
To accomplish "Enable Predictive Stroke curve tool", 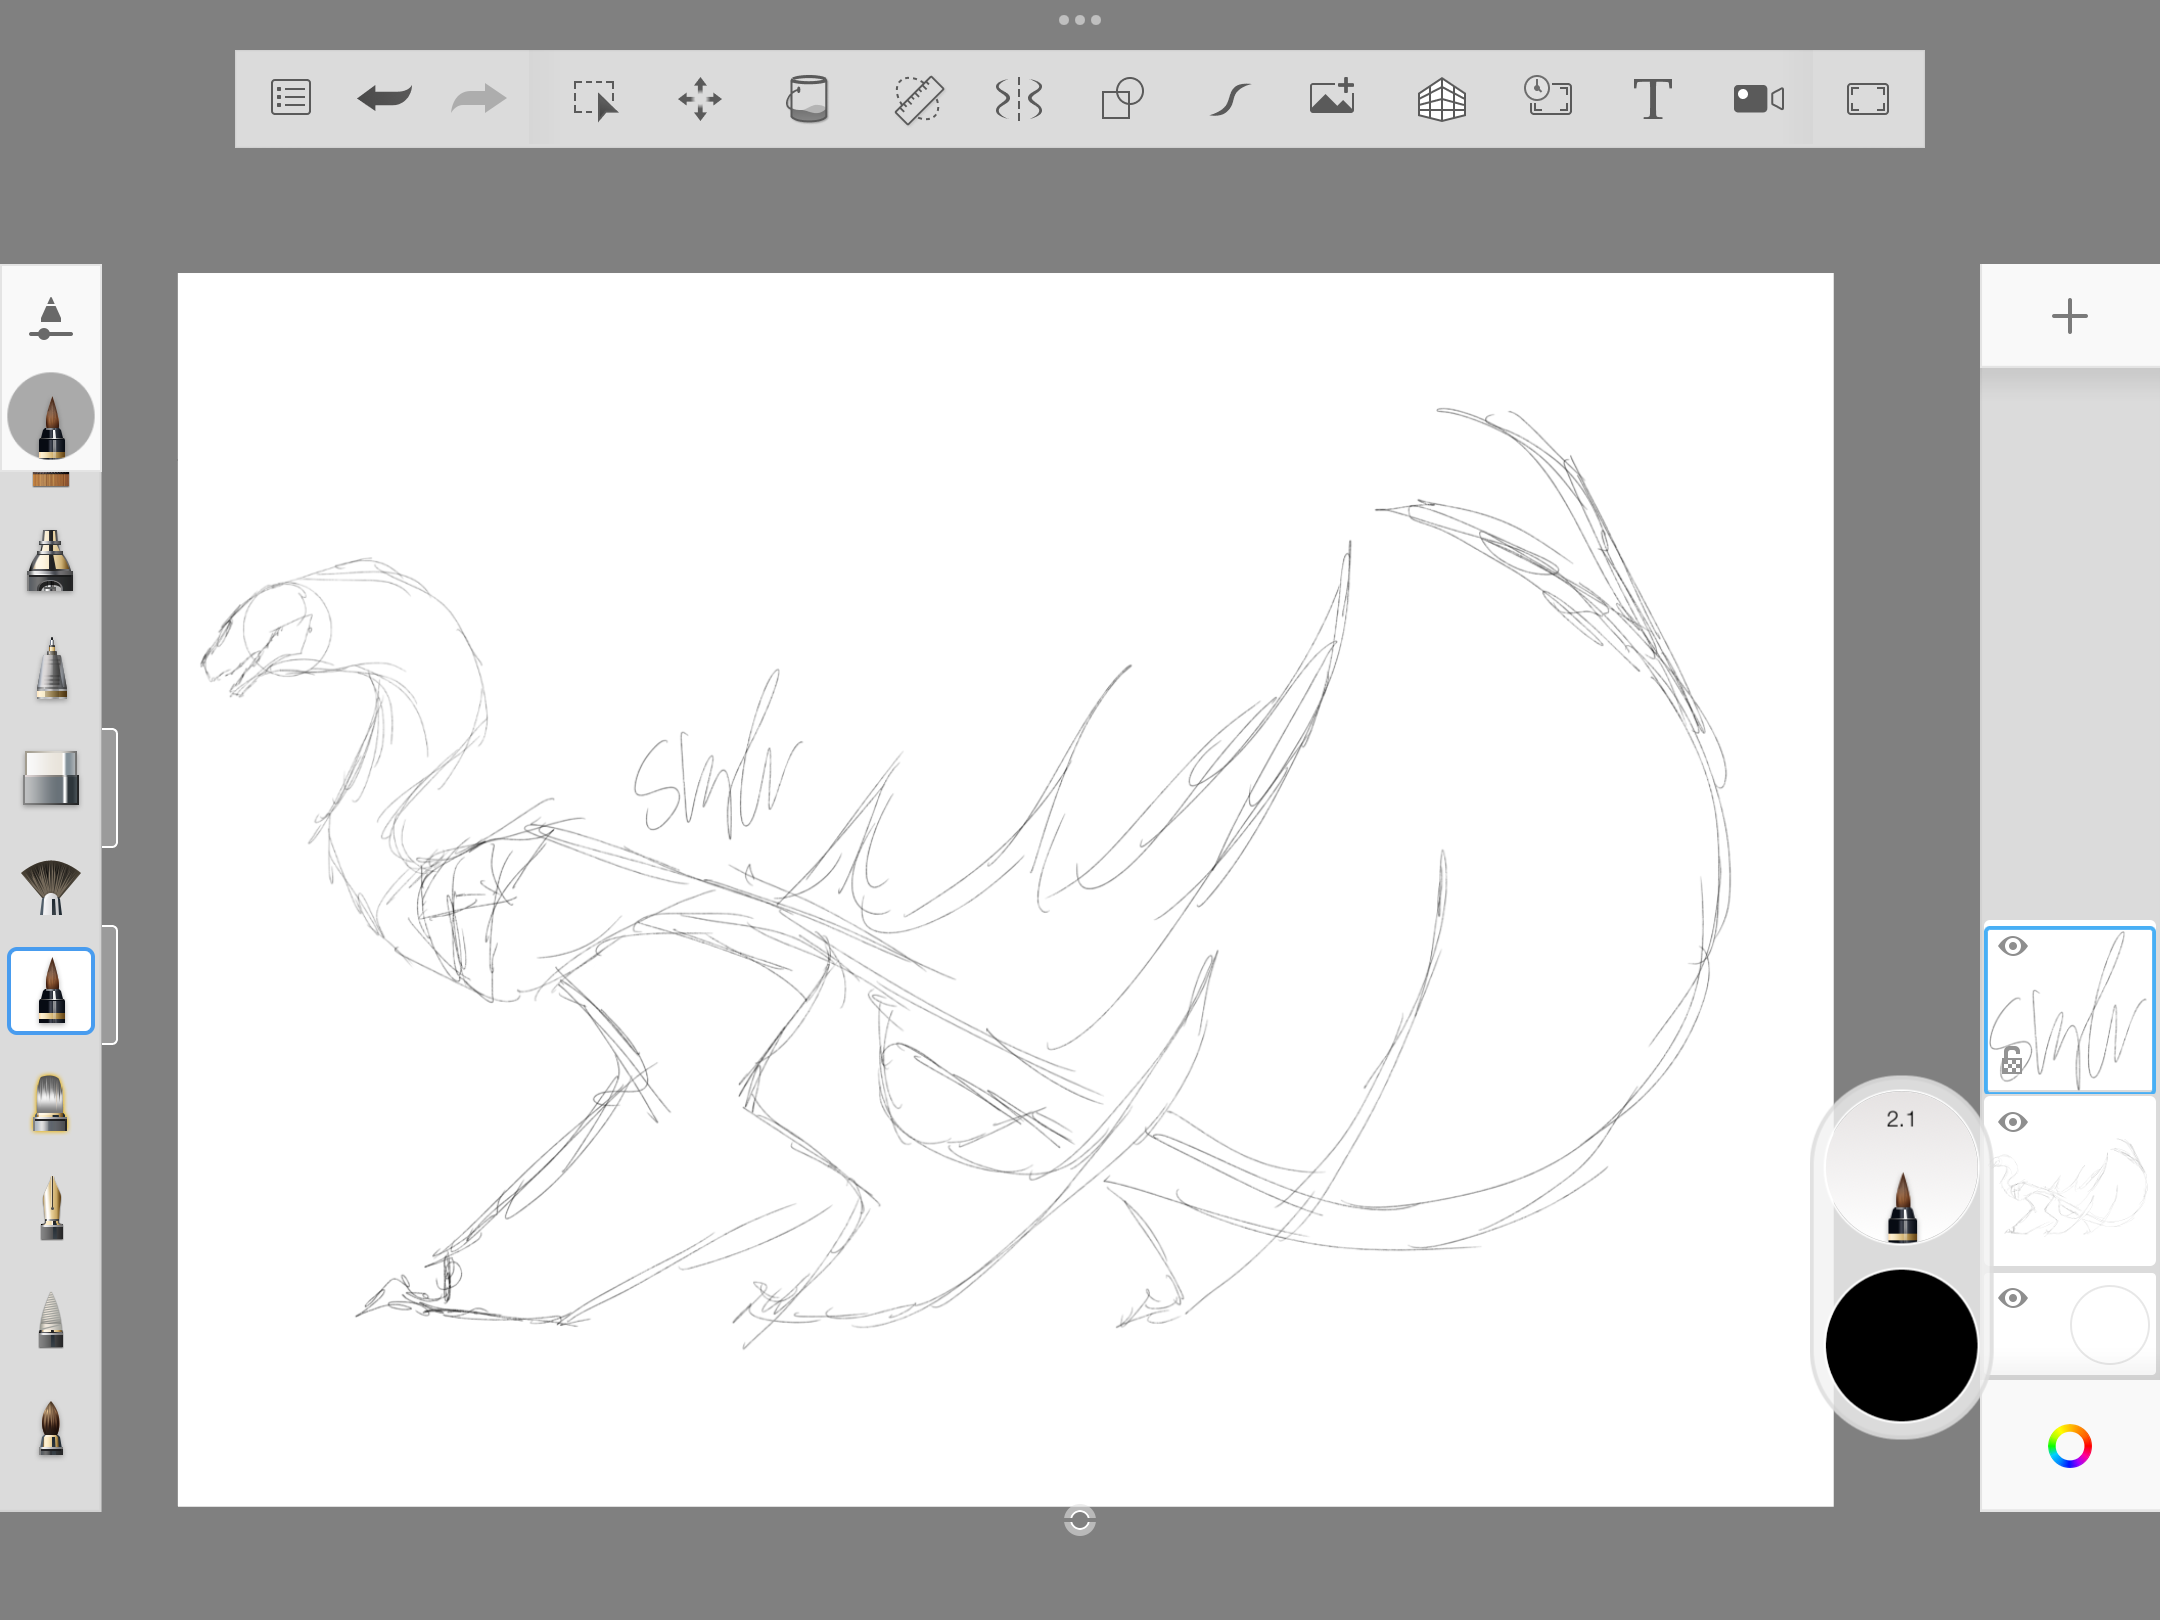I will pyautogui.click(x=1230, y=99).
